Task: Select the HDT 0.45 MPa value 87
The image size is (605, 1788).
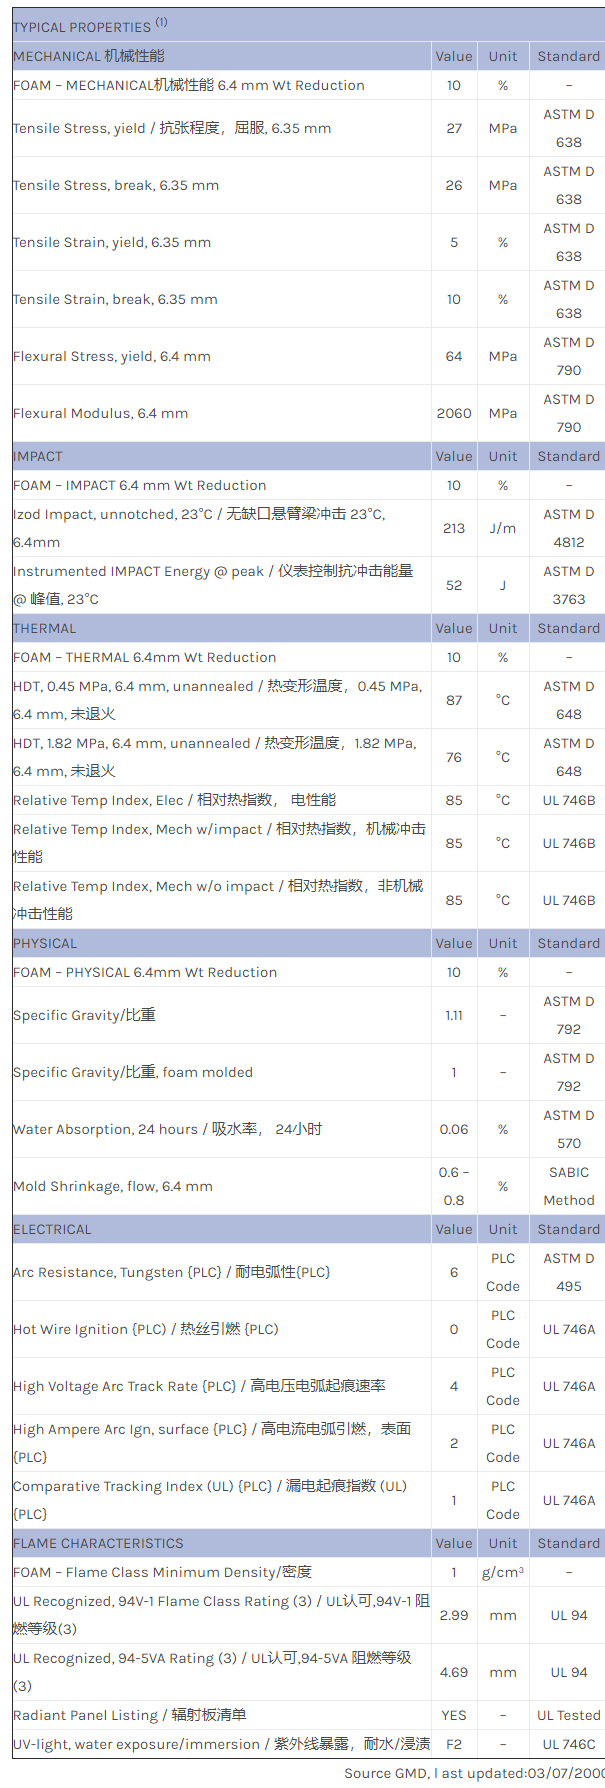Action: tap(454, 700)
